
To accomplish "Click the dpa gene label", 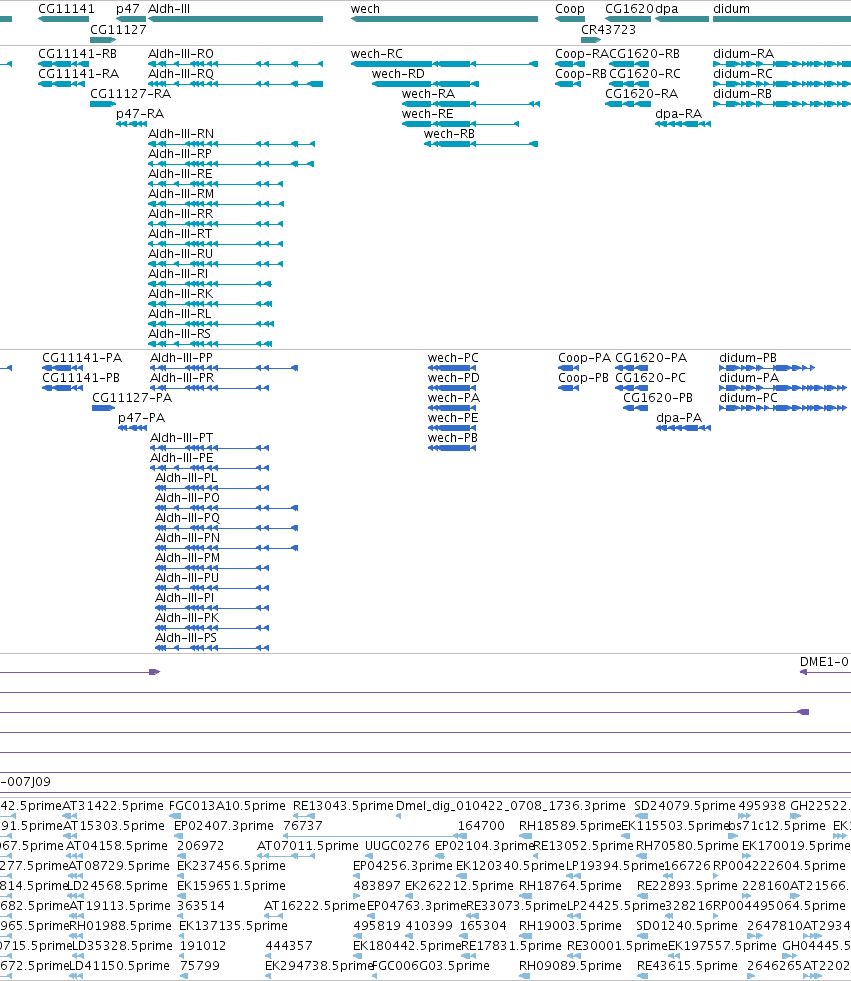I will (x=666, y=9).
